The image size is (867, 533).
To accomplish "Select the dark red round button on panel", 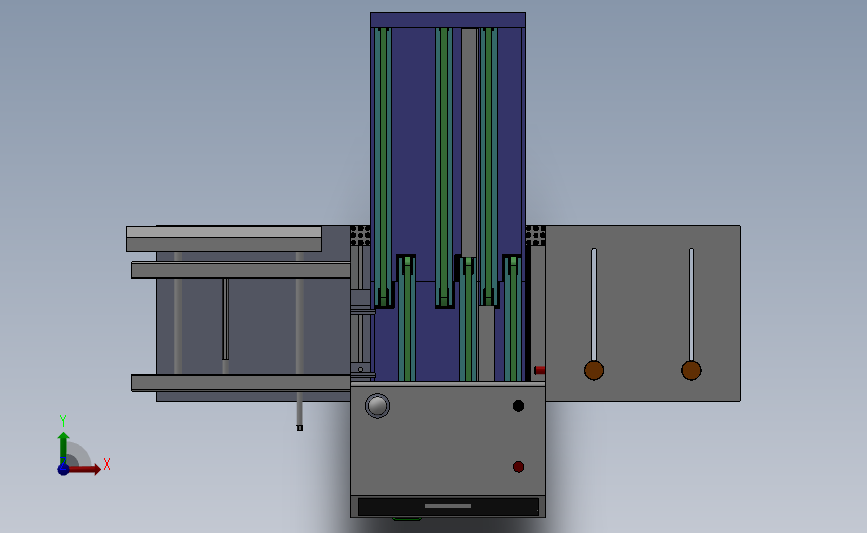I will coord(518,467).
